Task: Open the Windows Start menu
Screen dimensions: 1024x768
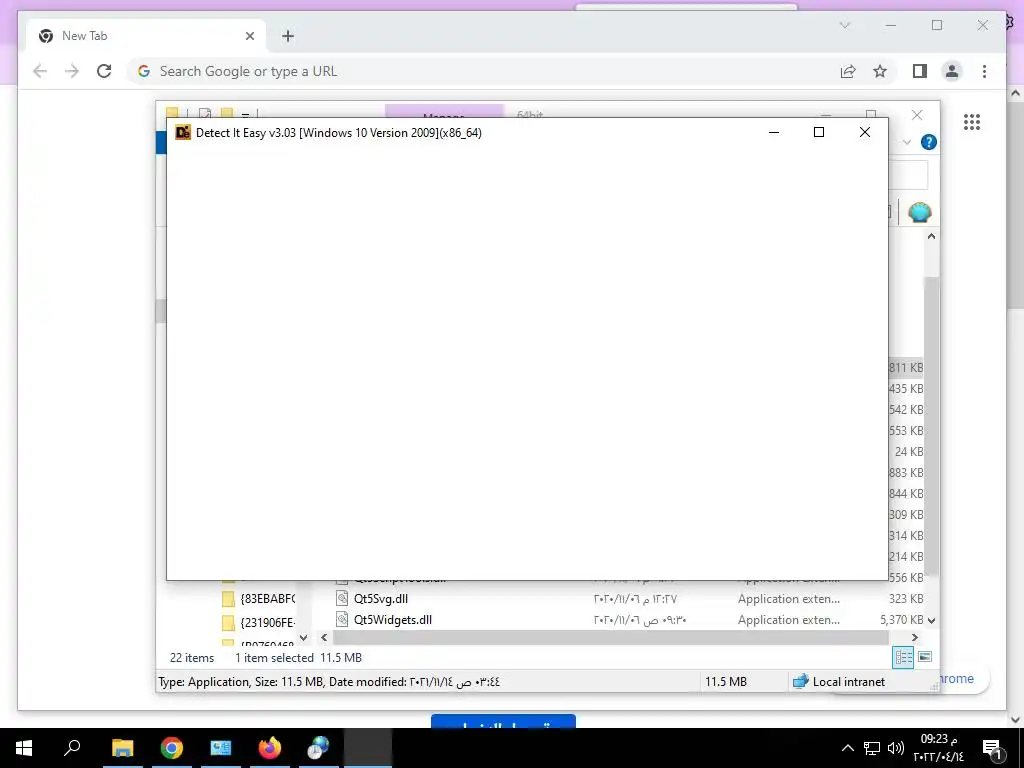Action: pos(24,748)
